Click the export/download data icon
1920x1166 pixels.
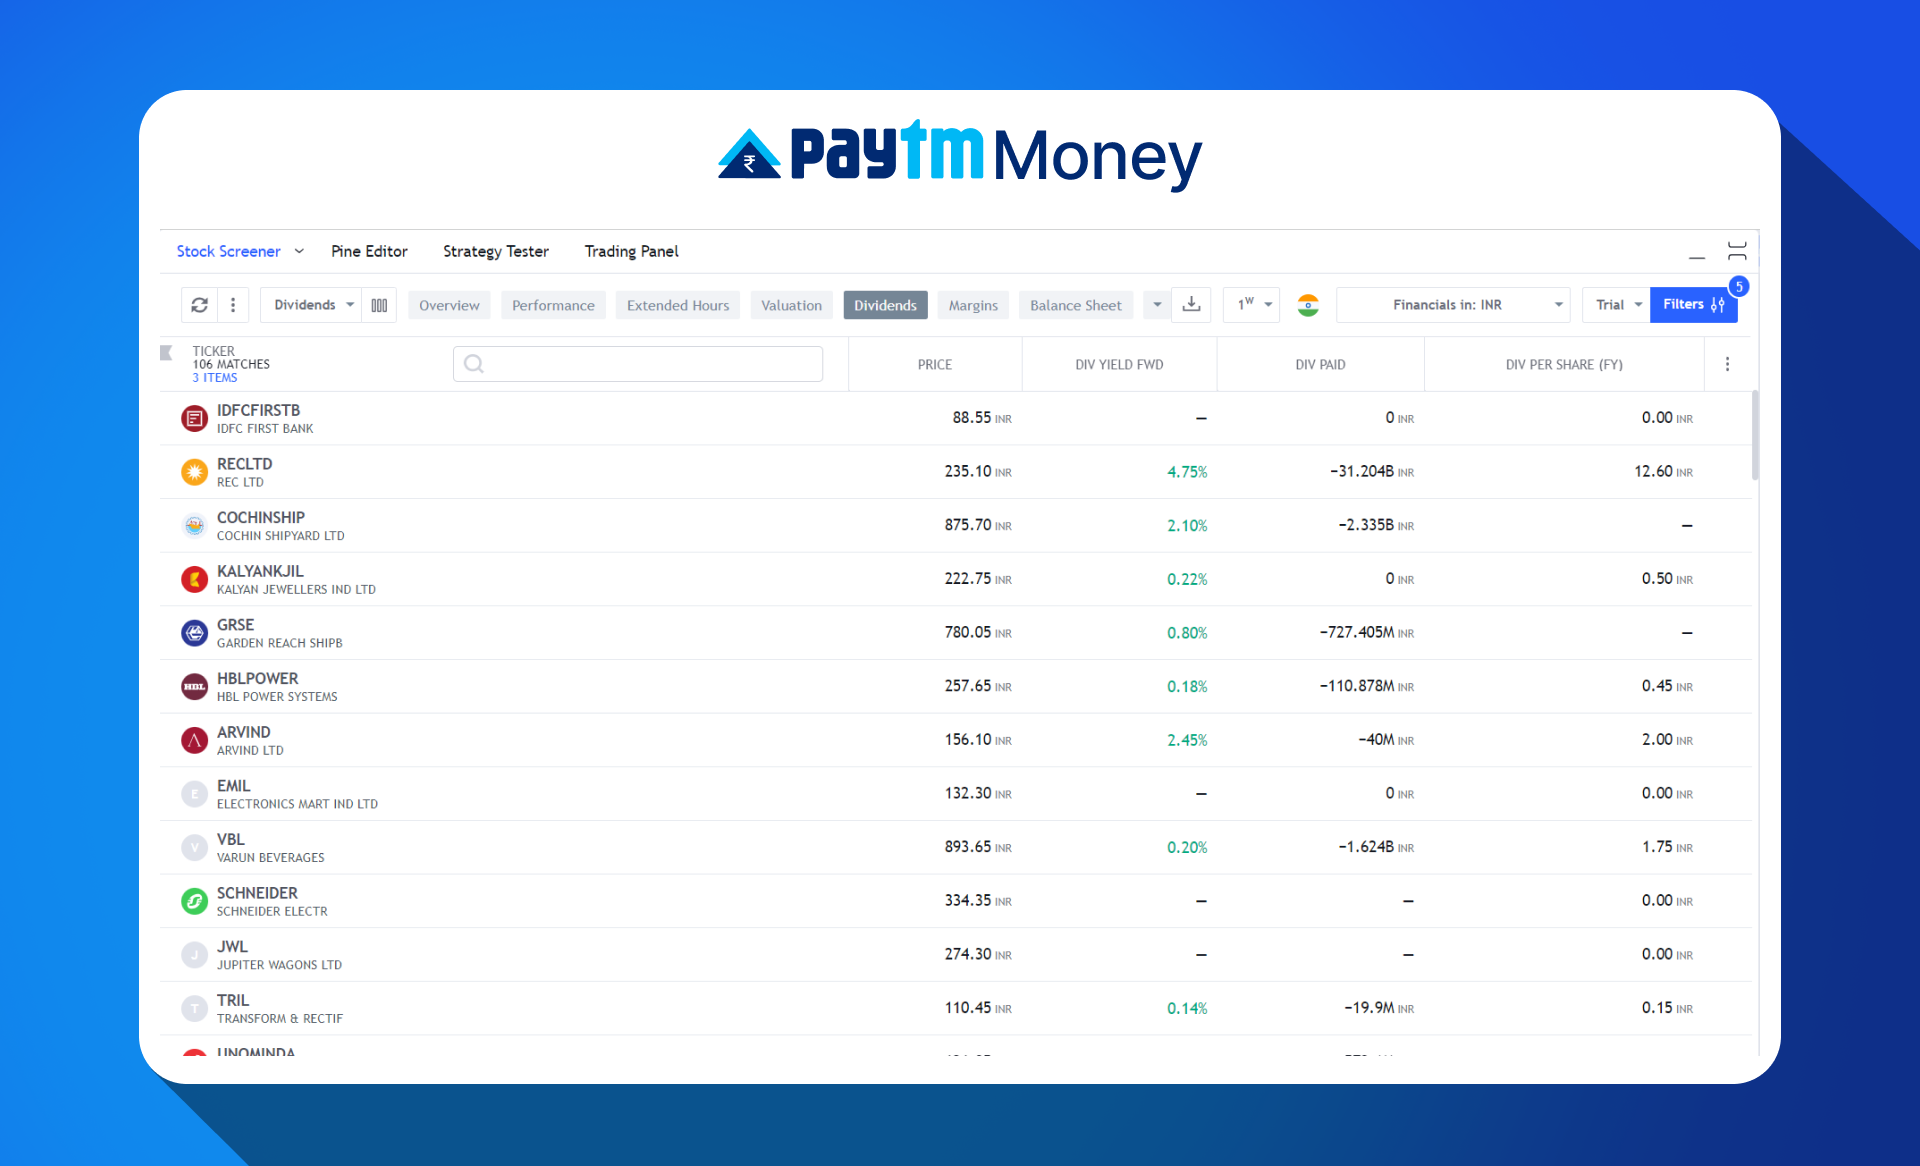click(1191, 304)
